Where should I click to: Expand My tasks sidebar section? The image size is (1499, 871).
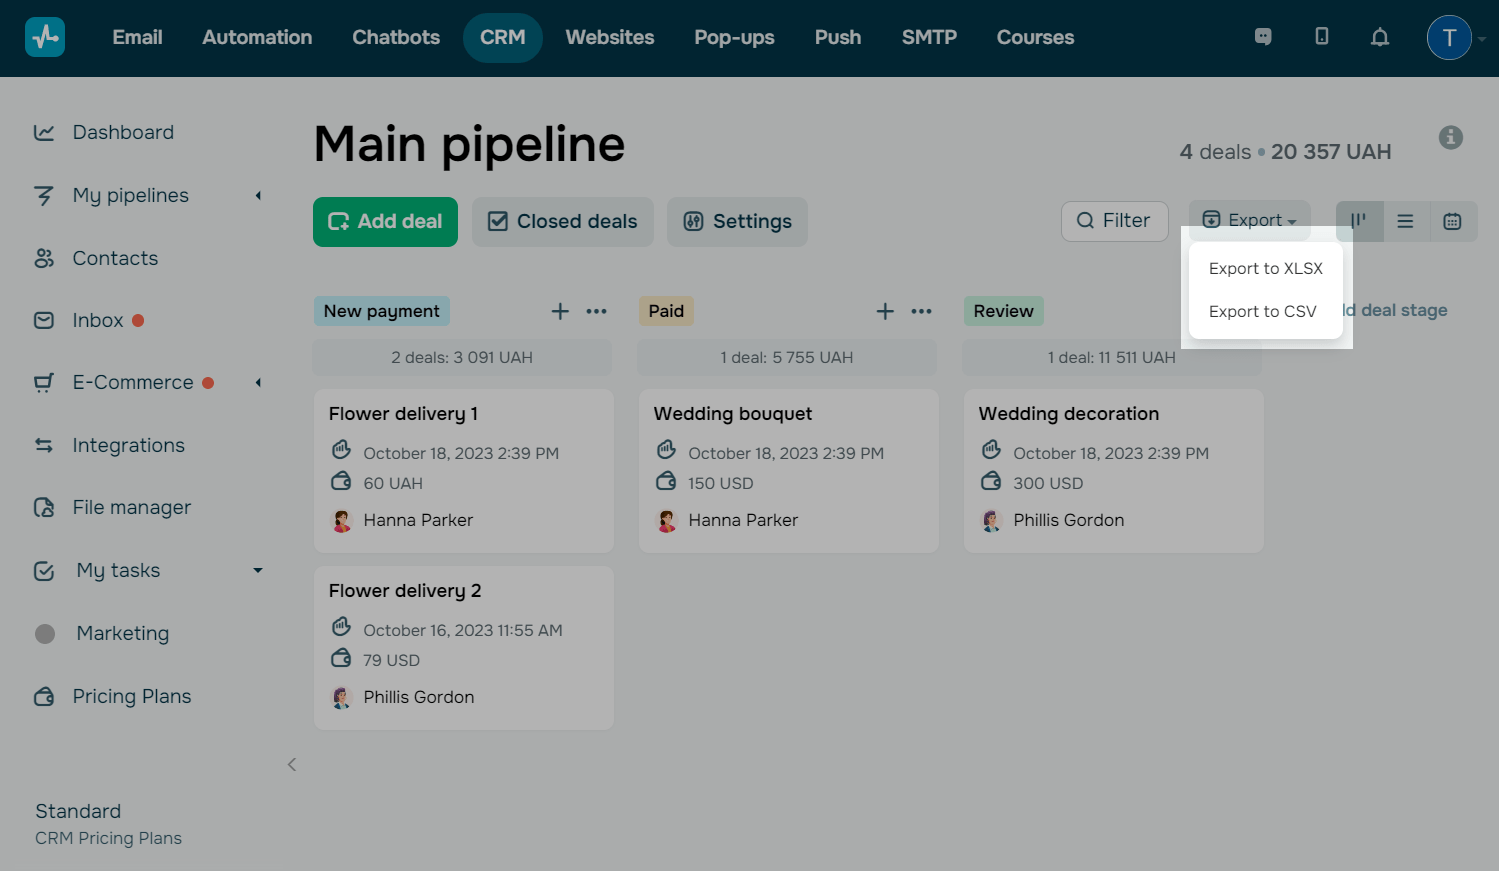click(258, 570)
